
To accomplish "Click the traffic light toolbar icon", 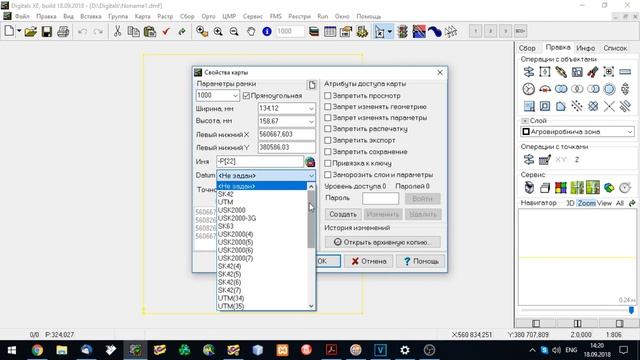I will point(402,31).
